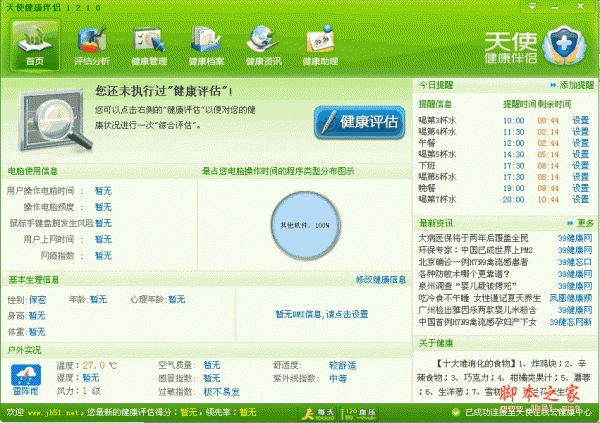The width and height of the screenshot is (600, 423).
Task: Open news 中国首例H7N9禽流感孕妇产下女
Action: pyautogui.click(x=478, y=322)
